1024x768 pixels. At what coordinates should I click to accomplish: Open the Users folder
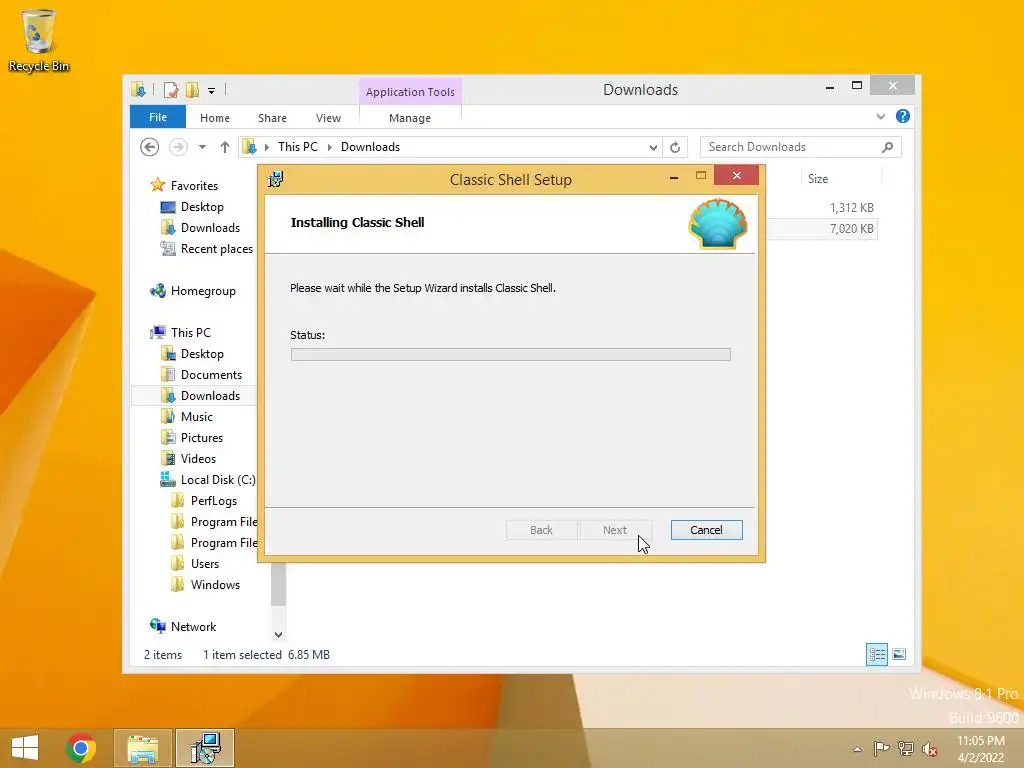(x=204, y=564)
